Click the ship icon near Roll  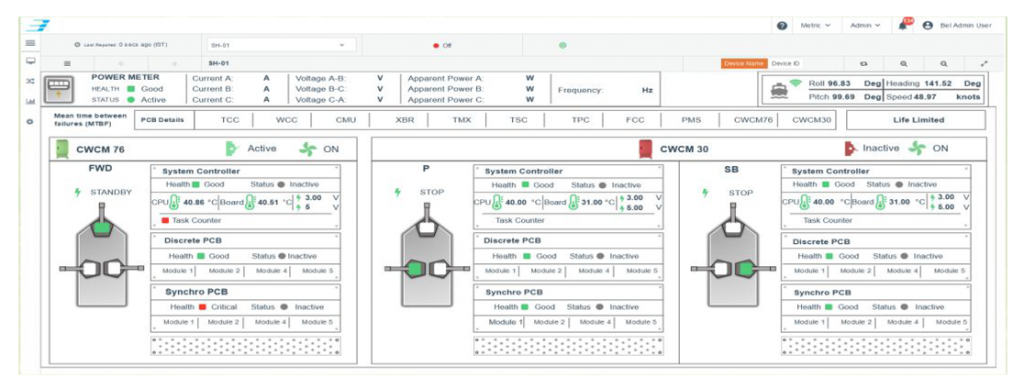coord(780,91)
